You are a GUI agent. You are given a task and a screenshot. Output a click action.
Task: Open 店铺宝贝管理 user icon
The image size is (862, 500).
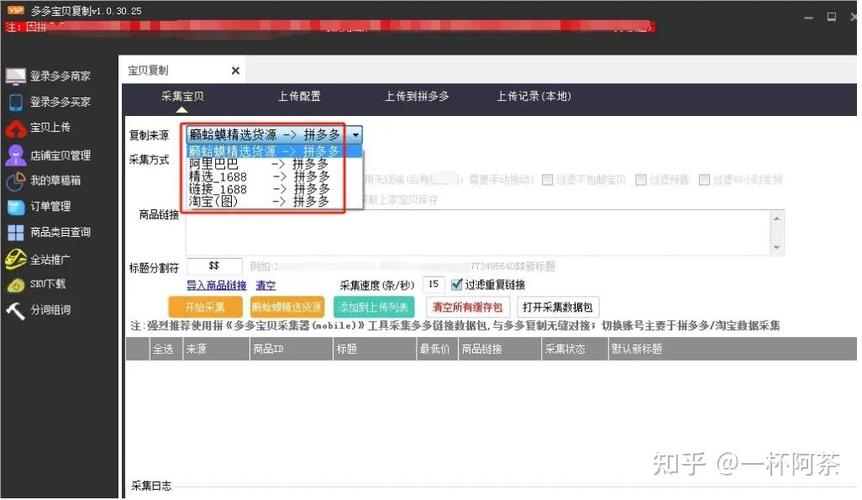click(x=15, y=155)
